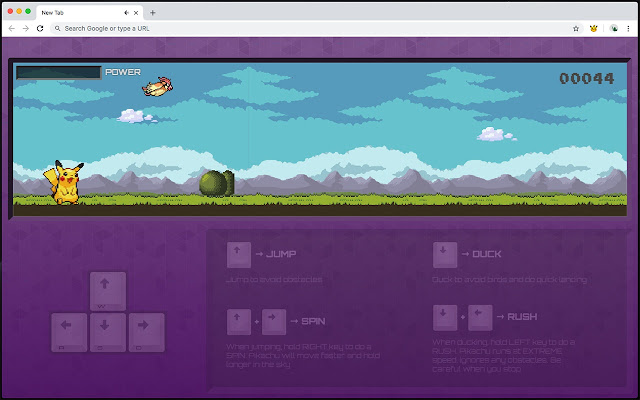Click the browser back arrow
640x400 pixels.
point(11,29)
